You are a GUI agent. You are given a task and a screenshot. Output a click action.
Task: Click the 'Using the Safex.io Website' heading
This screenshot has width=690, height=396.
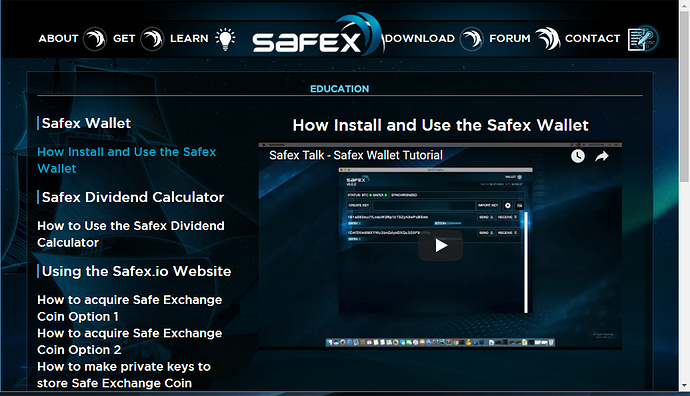136,271
